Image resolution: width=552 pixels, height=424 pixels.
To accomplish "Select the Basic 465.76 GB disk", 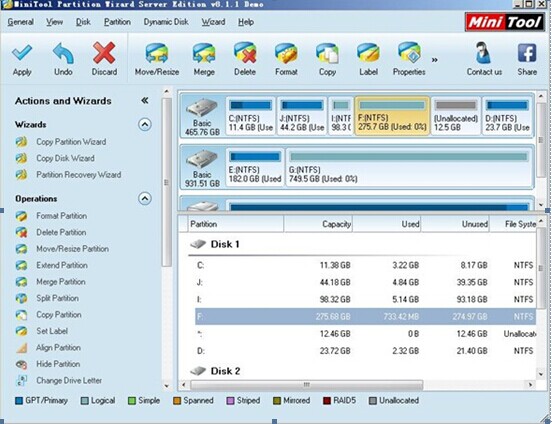I will click(x=202, y=117).
